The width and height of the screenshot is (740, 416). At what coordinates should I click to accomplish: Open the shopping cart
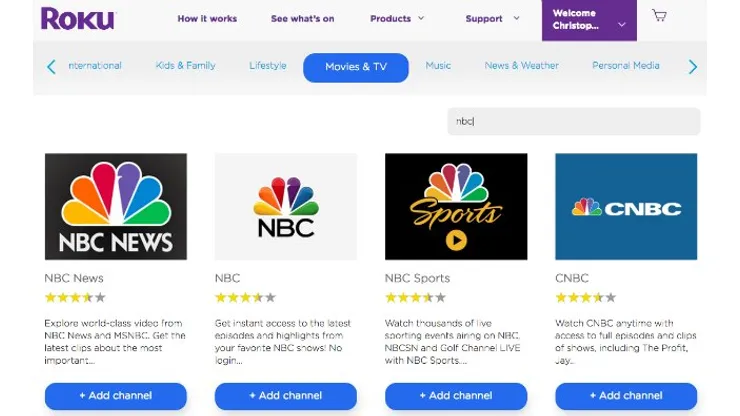click(x=659, y=16)
